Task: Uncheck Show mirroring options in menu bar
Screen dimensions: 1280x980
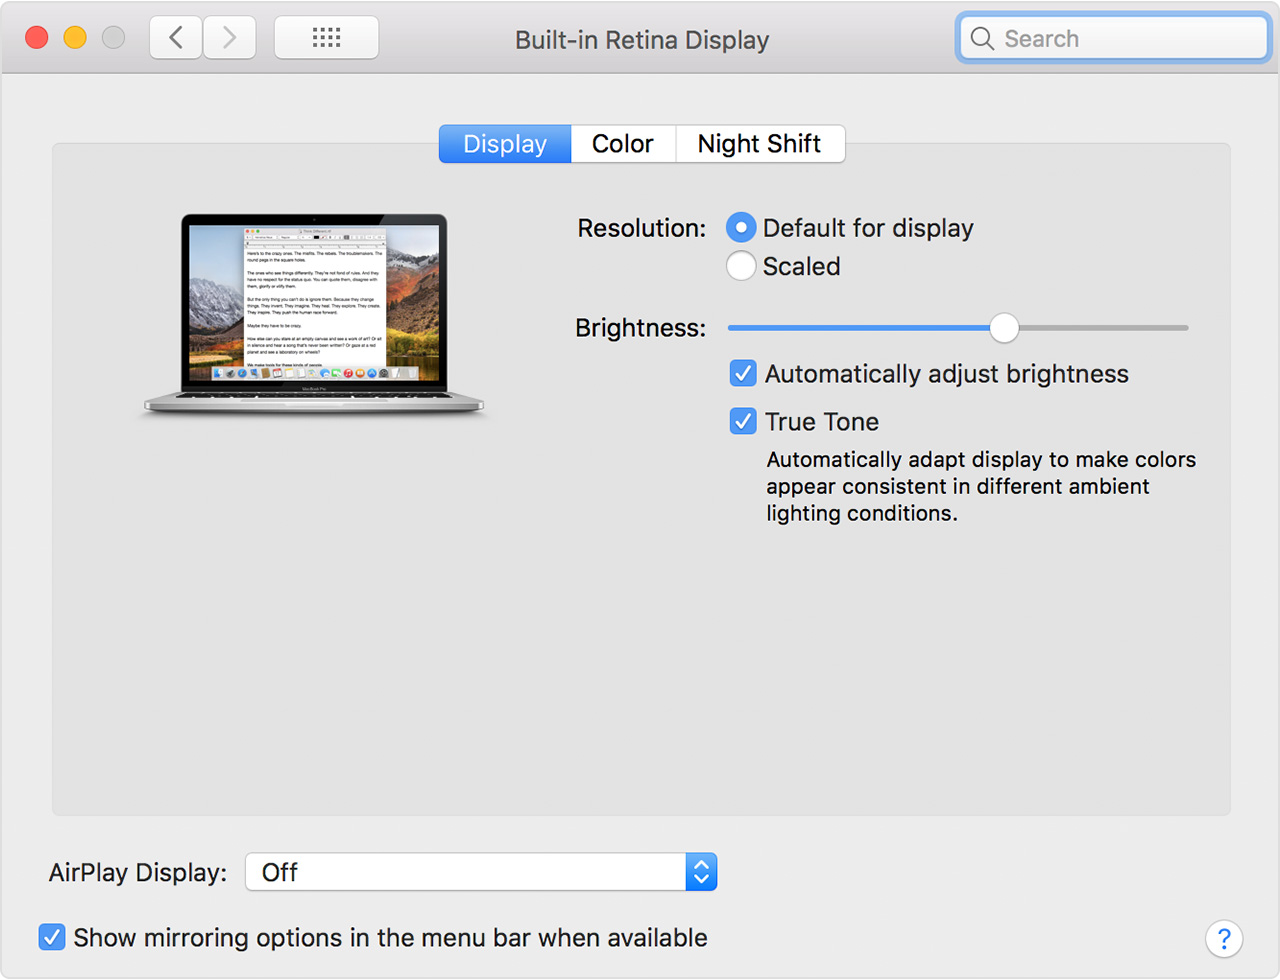Action: coord(51,937)
